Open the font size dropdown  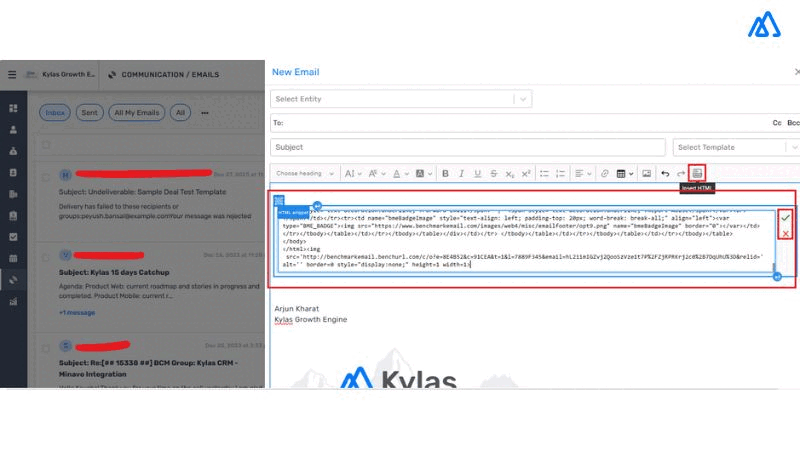click(x=353, y=173)
